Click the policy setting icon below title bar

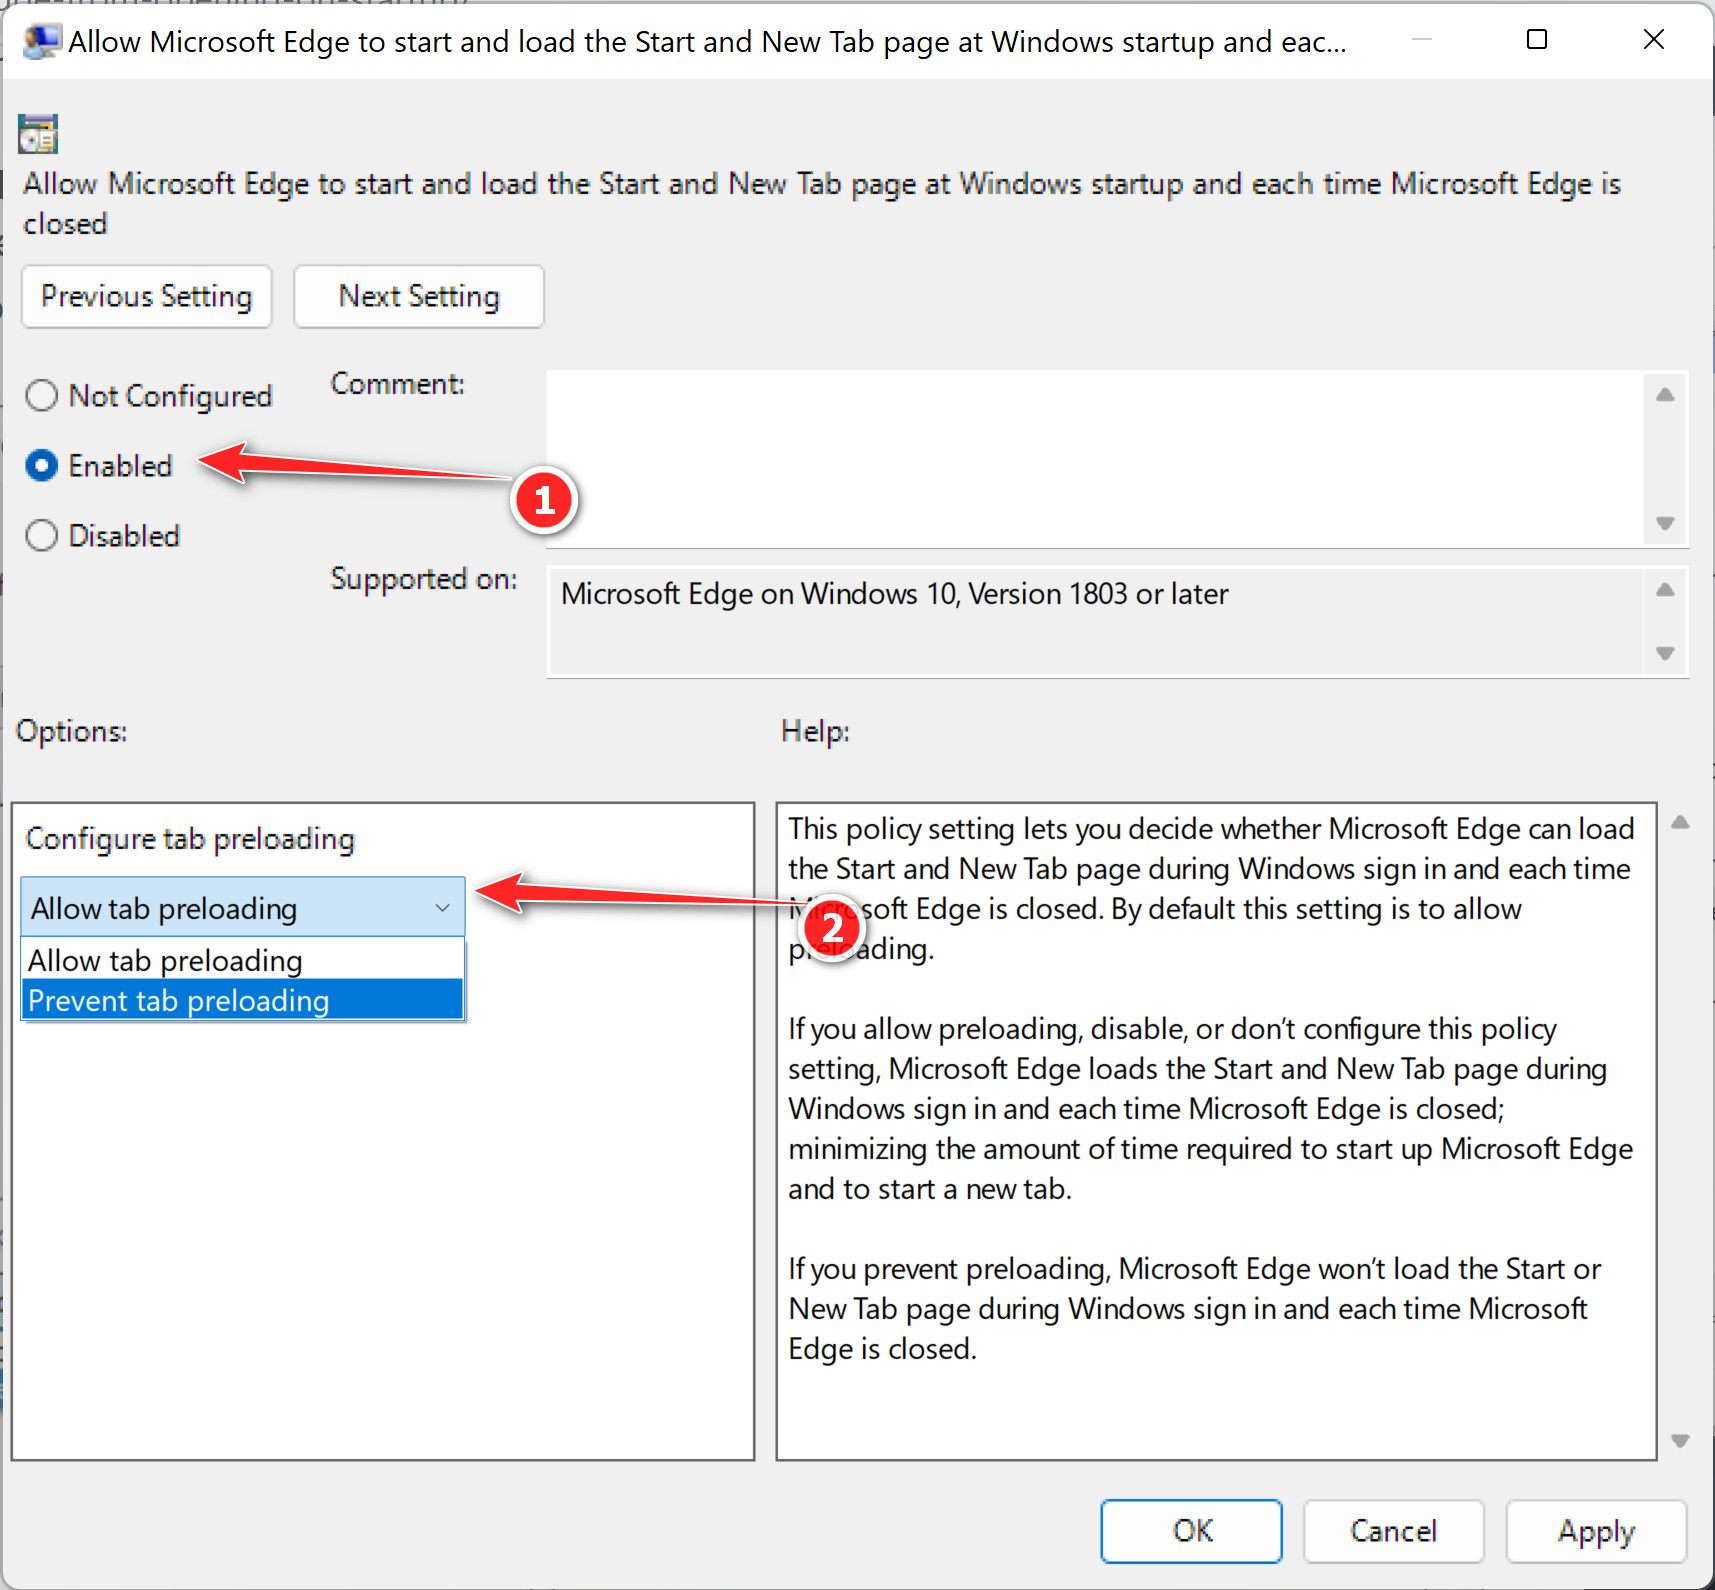38,134
